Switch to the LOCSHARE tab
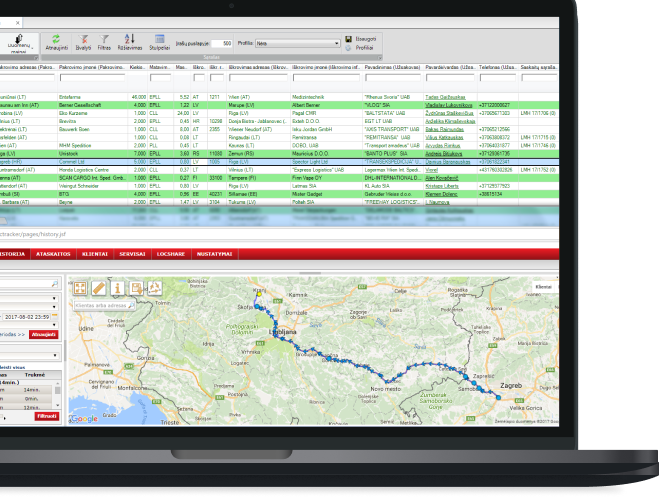Screen dimensions: 660x498 click(x=171, y=254)
